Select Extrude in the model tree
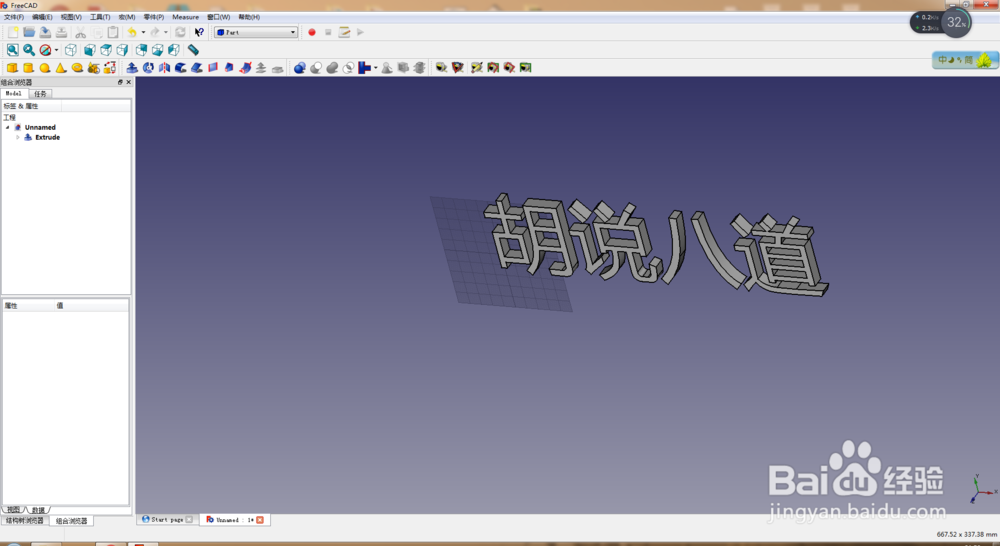 click(x=47, y=137)
